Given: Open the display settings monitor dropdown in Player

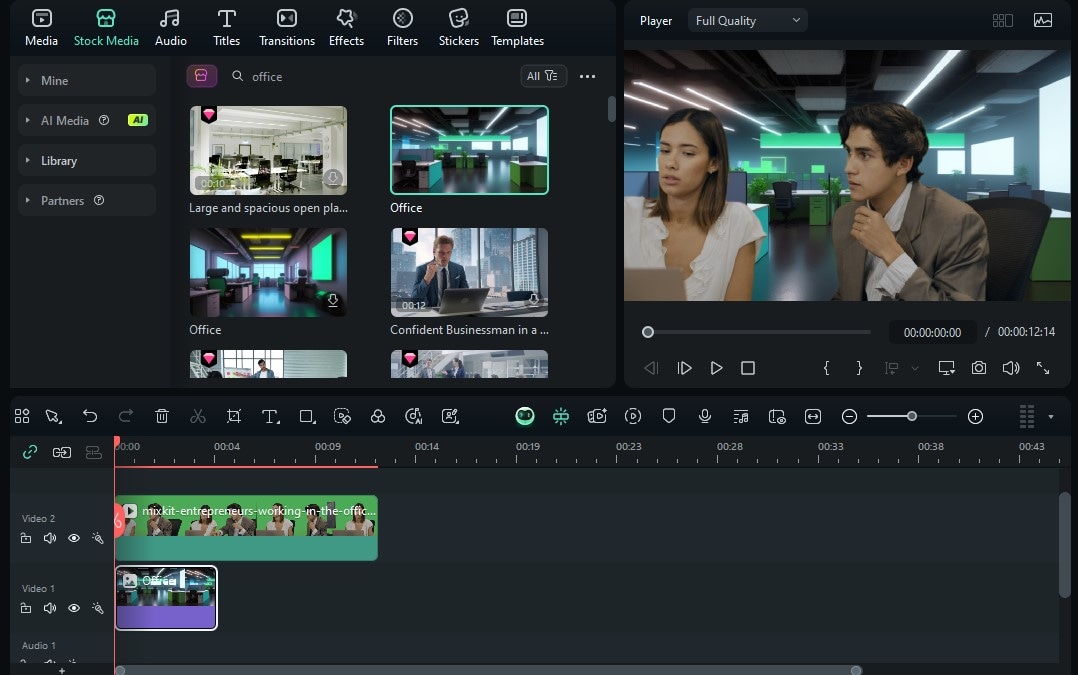Looking at the screenshot, I should (947, 368).
